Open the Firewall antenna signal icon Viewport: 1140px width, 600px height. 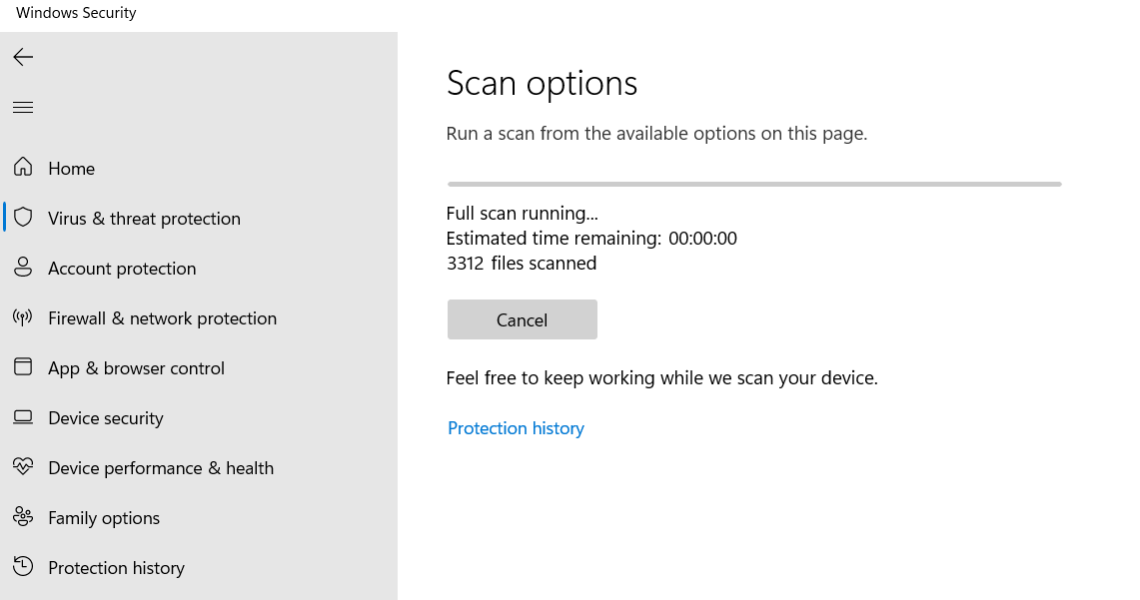23,317
